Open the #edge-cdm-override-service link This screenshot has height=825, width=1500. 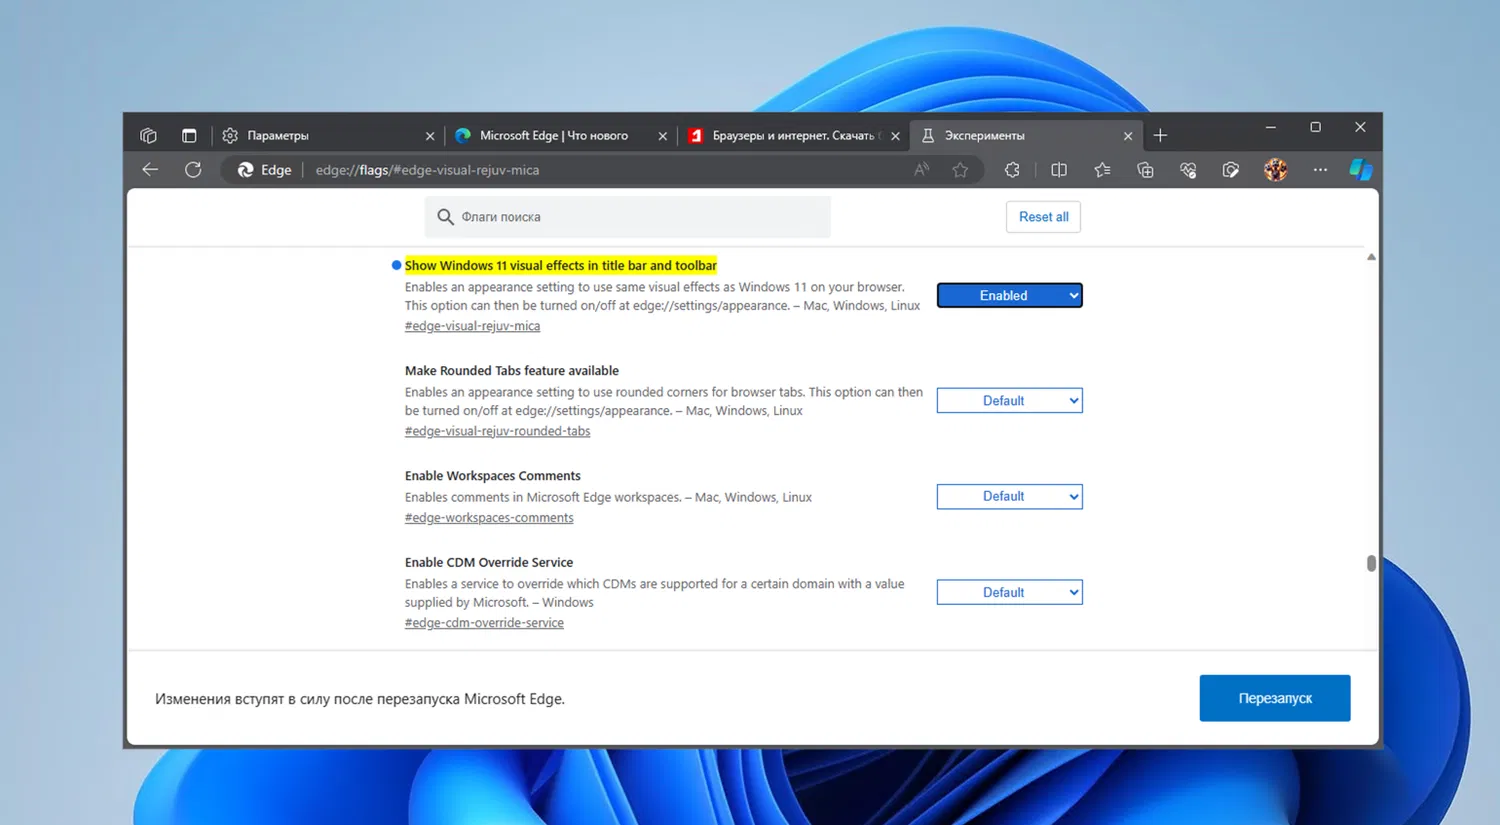[484, 623]
